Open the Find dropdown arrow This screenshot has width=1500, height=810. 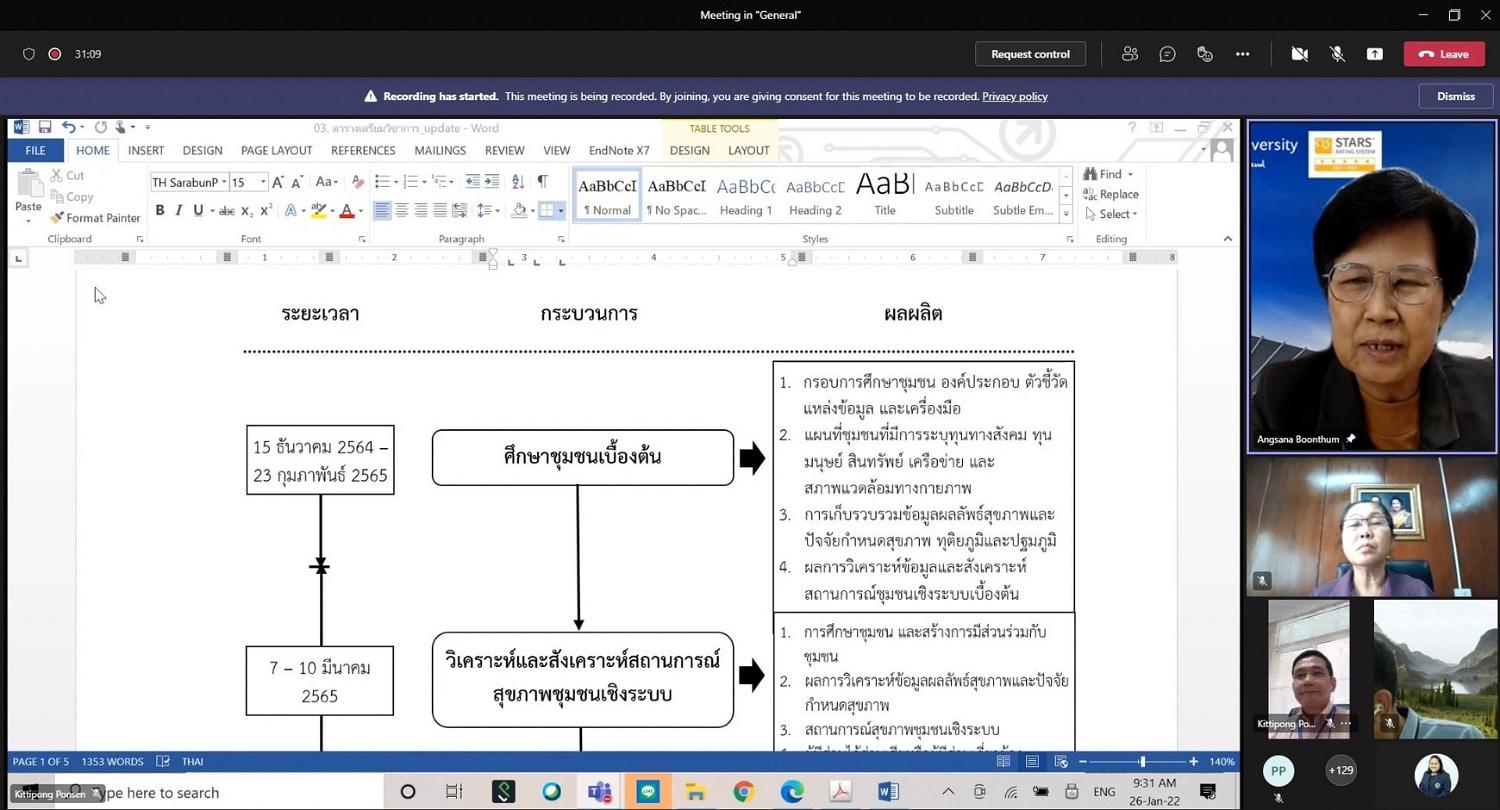click(1130, 174)
